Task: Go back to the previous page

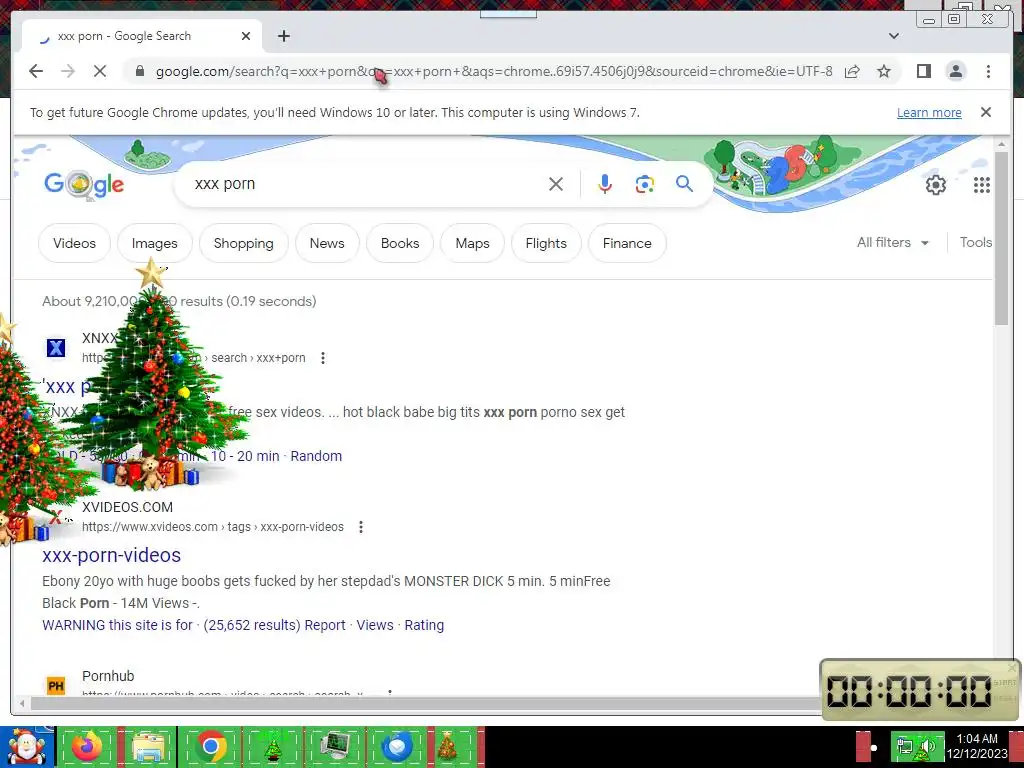Action: pos(36,71)
